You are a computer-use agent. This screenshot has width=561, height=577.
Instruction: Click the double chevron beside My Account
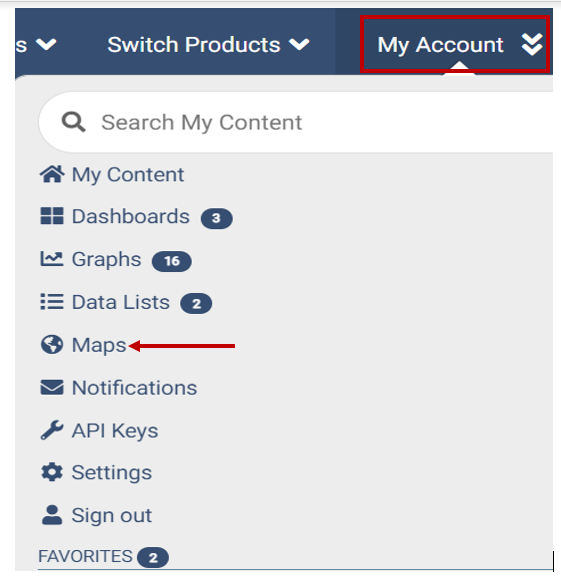[x=532, y=45]
